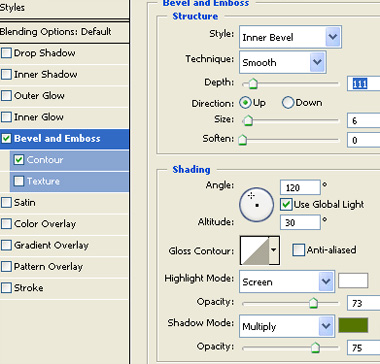Click the Highlight Opacity slider handle
Screen dimensions: 380x364
coord(313,303)
